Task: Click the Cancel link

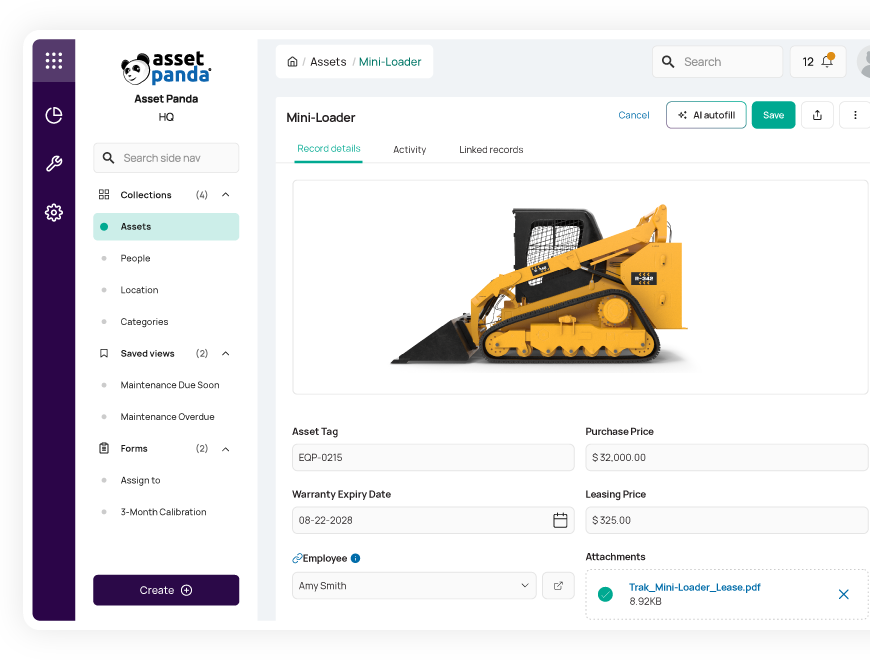Action: [x=634, y=115]
